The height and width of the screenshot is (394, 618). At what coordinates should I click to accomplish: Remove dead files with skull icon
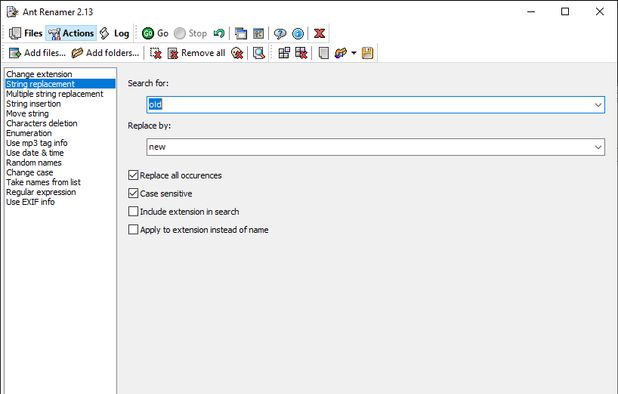pos(237,53)
